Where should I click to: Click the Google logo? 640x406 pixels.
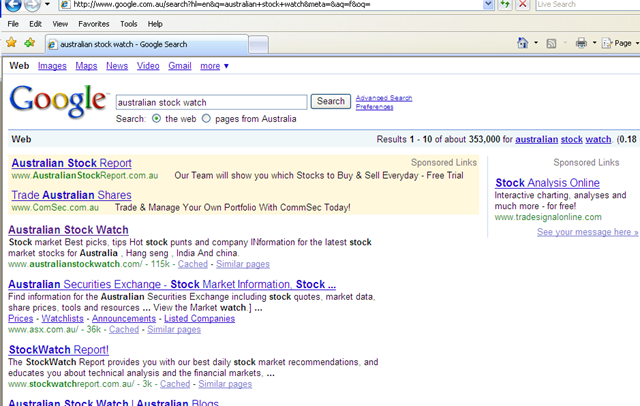[58, 101]
